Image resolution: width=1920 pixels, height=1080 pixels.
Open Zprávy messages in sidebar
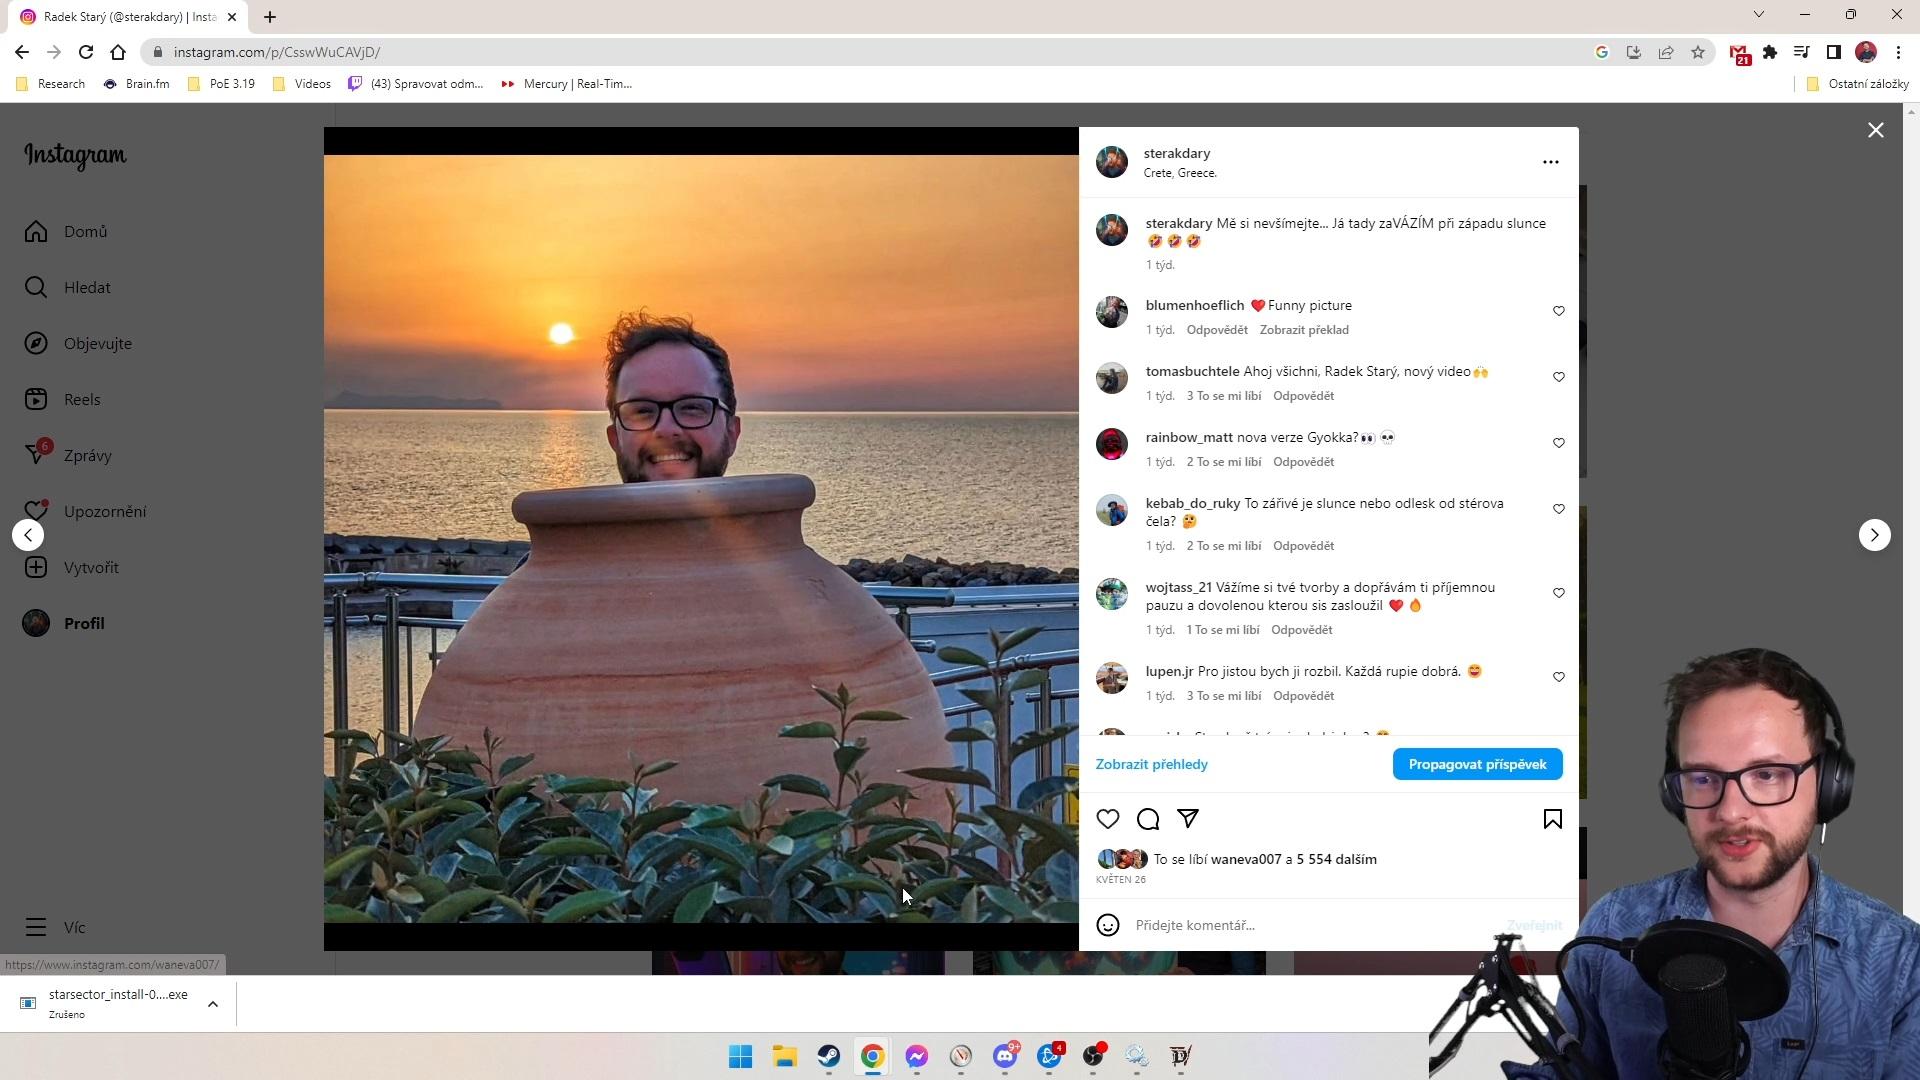68,455
